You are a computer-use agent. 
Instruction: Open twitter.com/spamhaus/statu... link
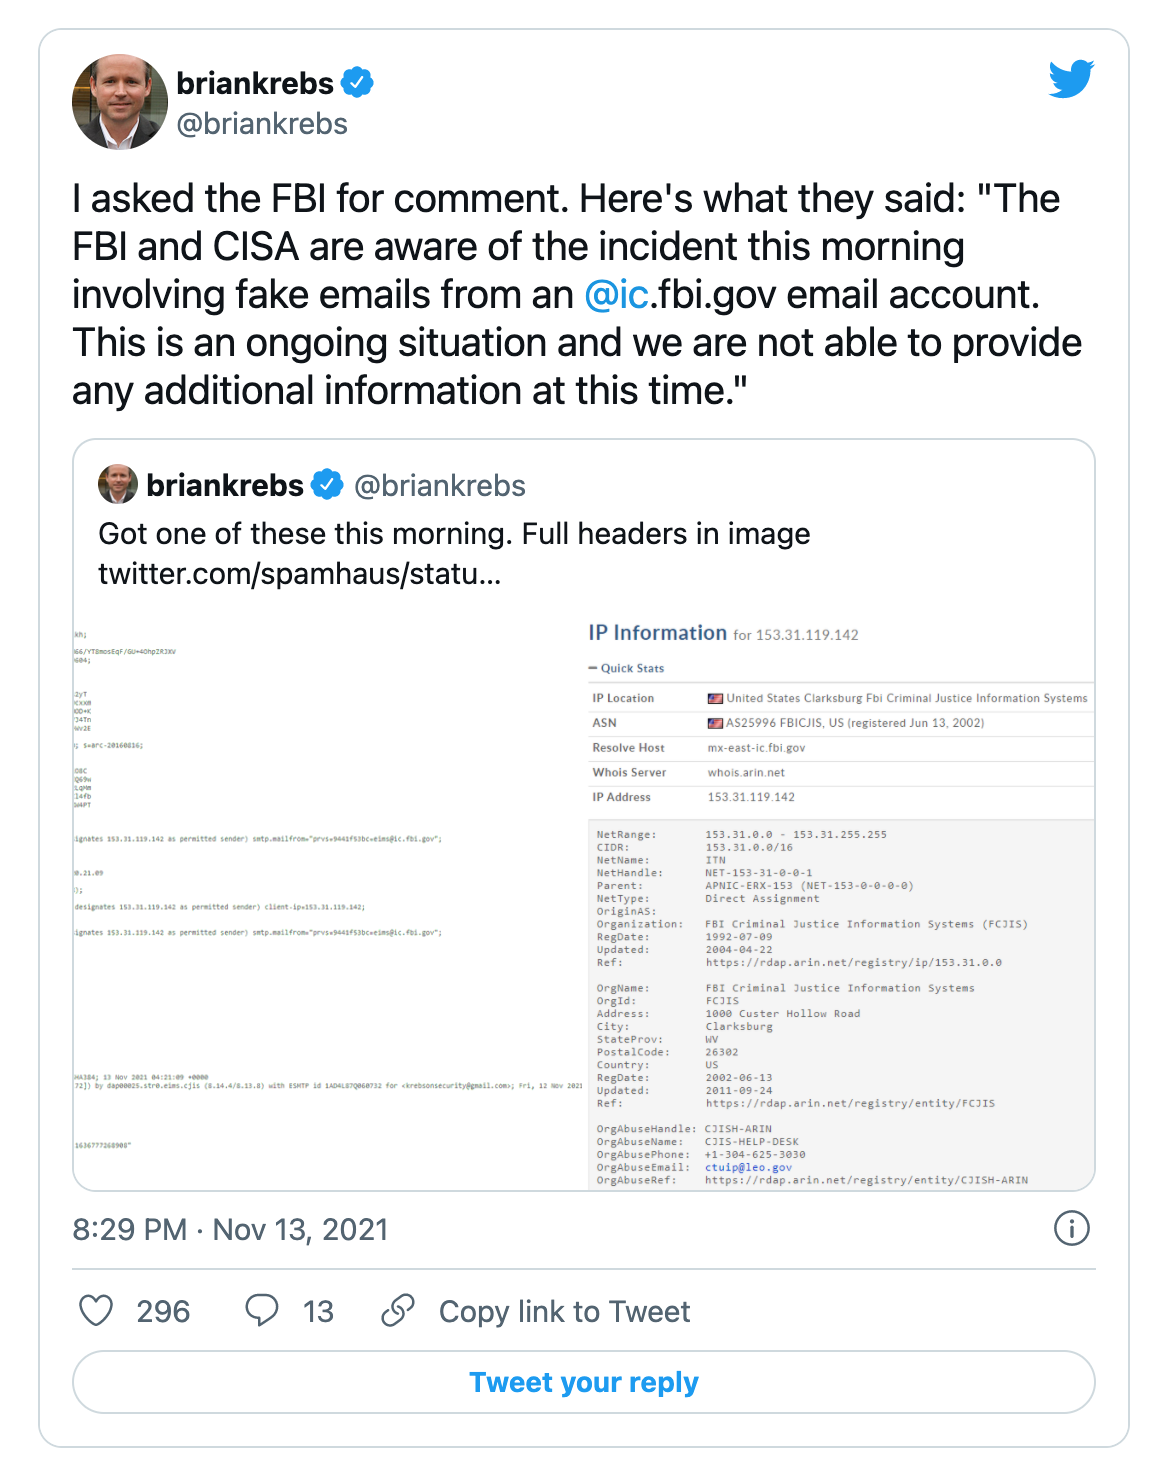point(300,574)
